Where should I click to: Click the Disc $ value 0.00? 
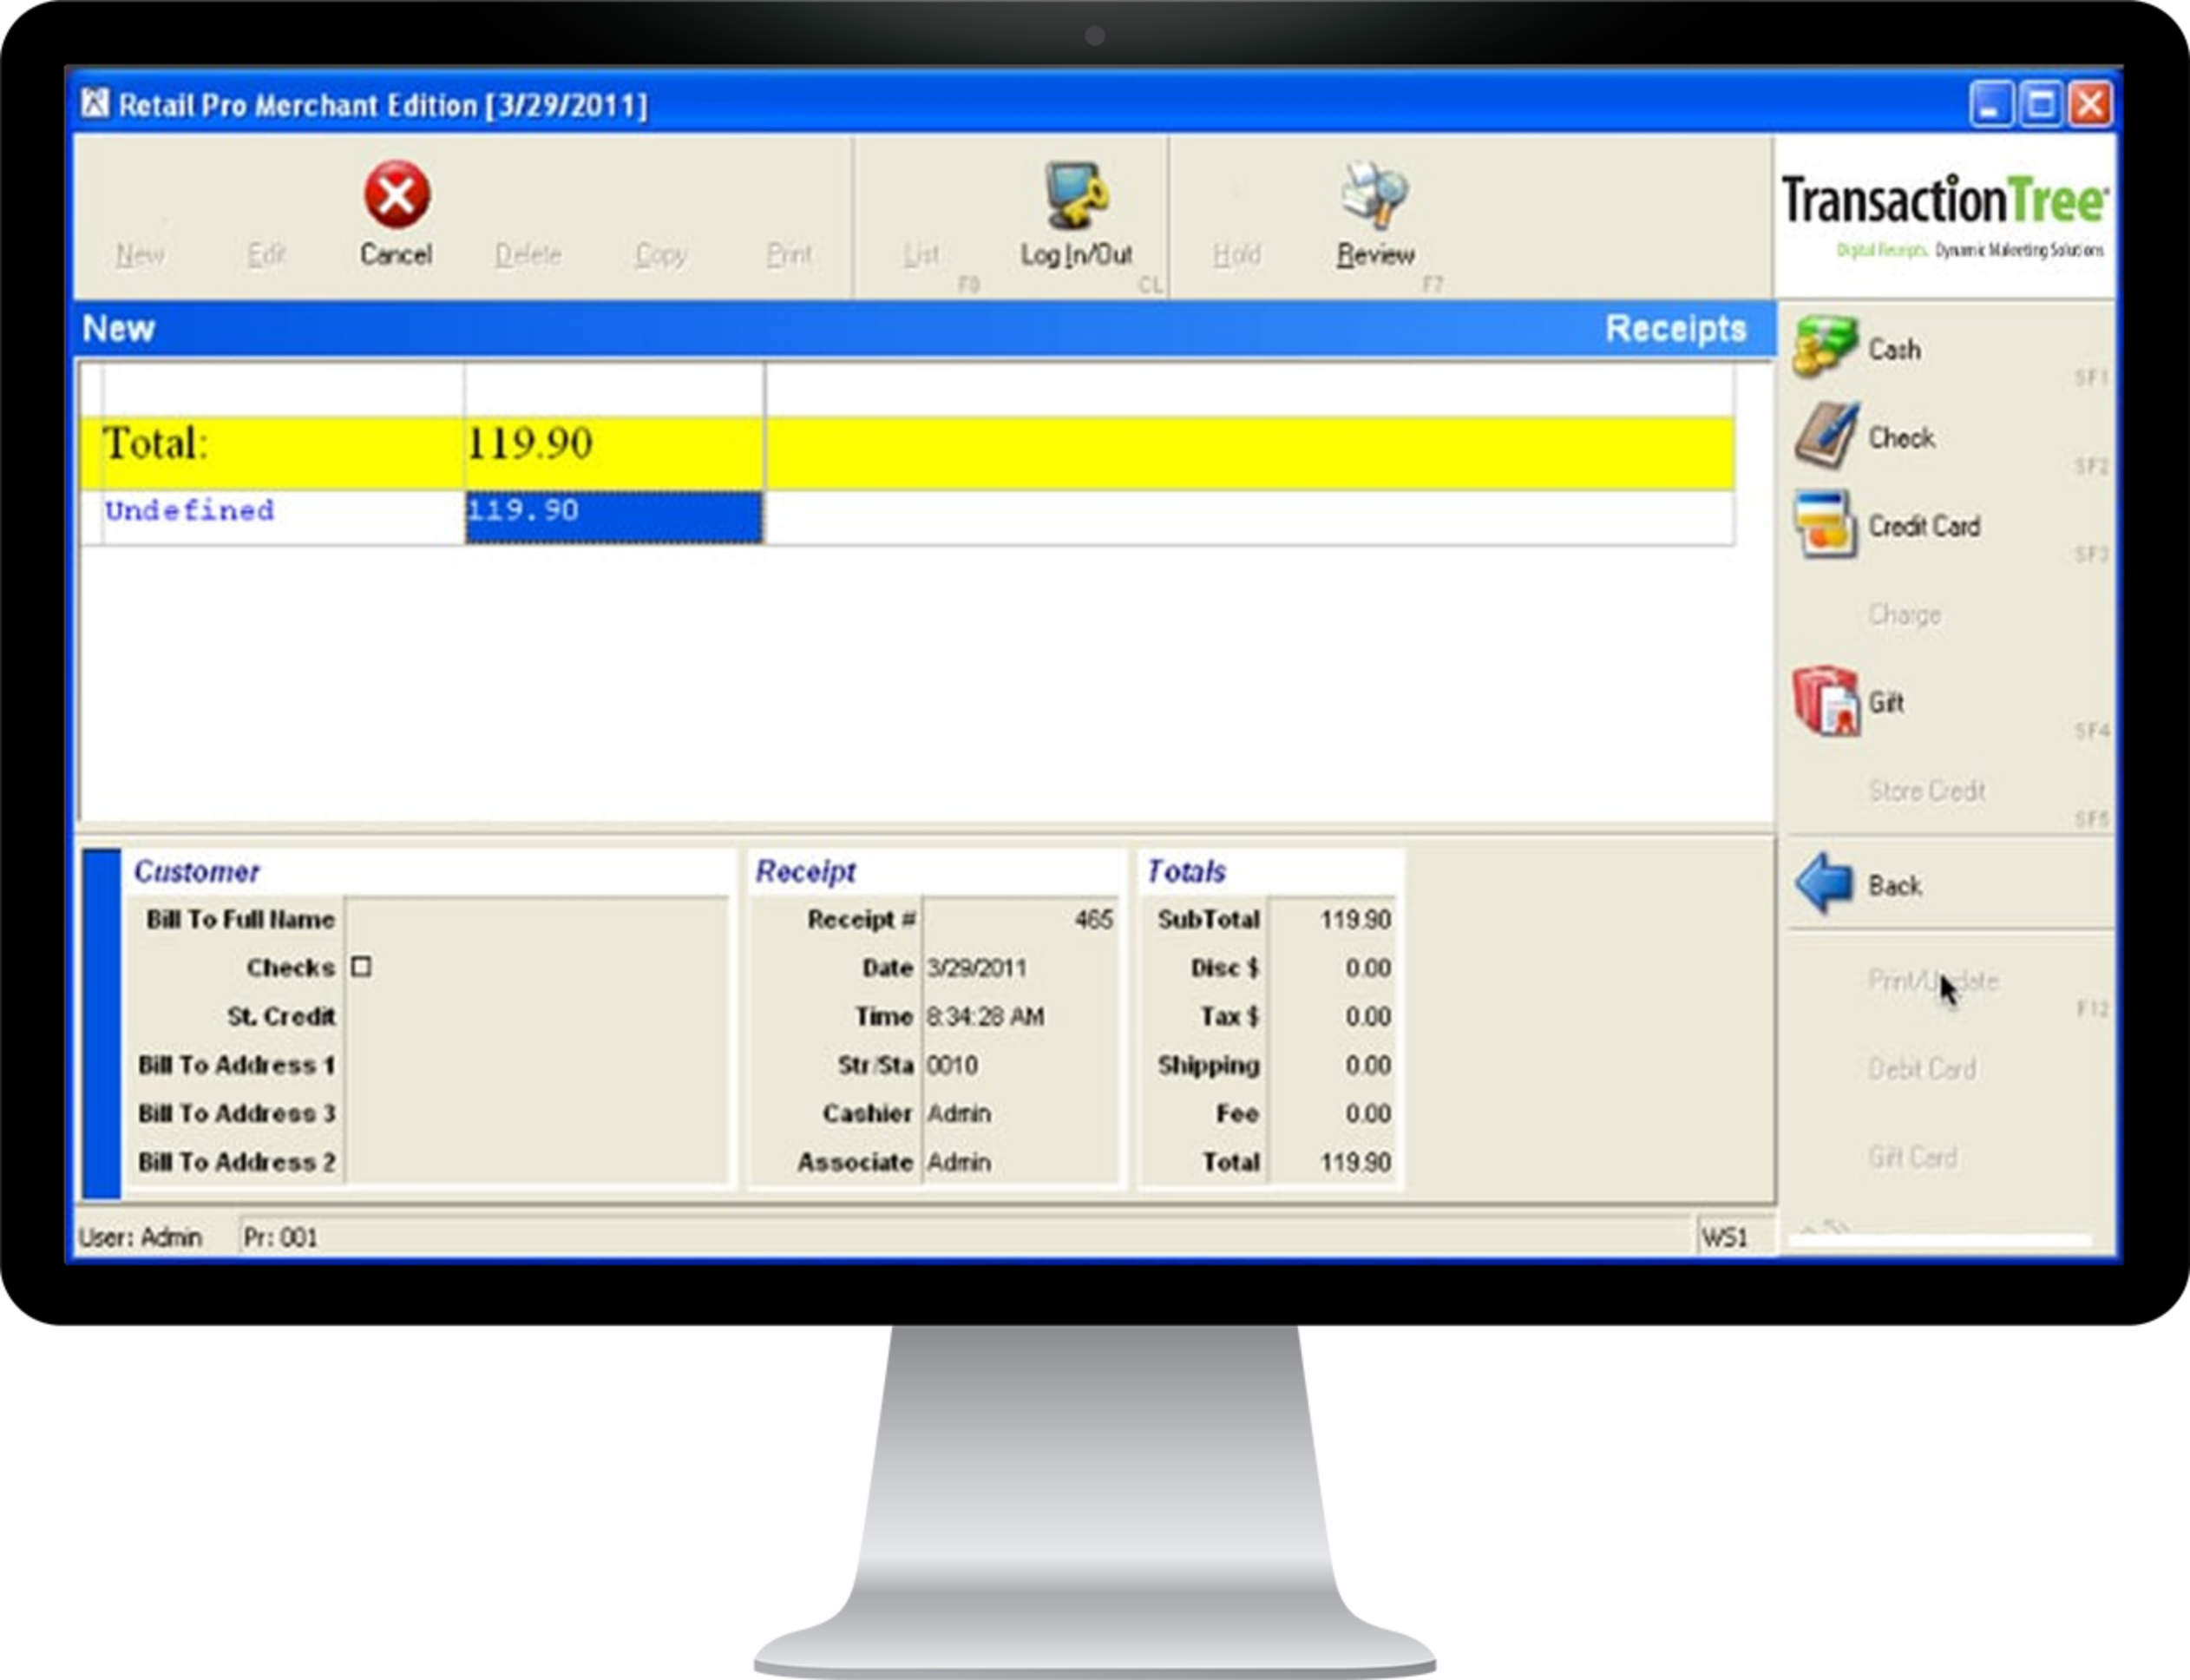[x=1368, y=968]
